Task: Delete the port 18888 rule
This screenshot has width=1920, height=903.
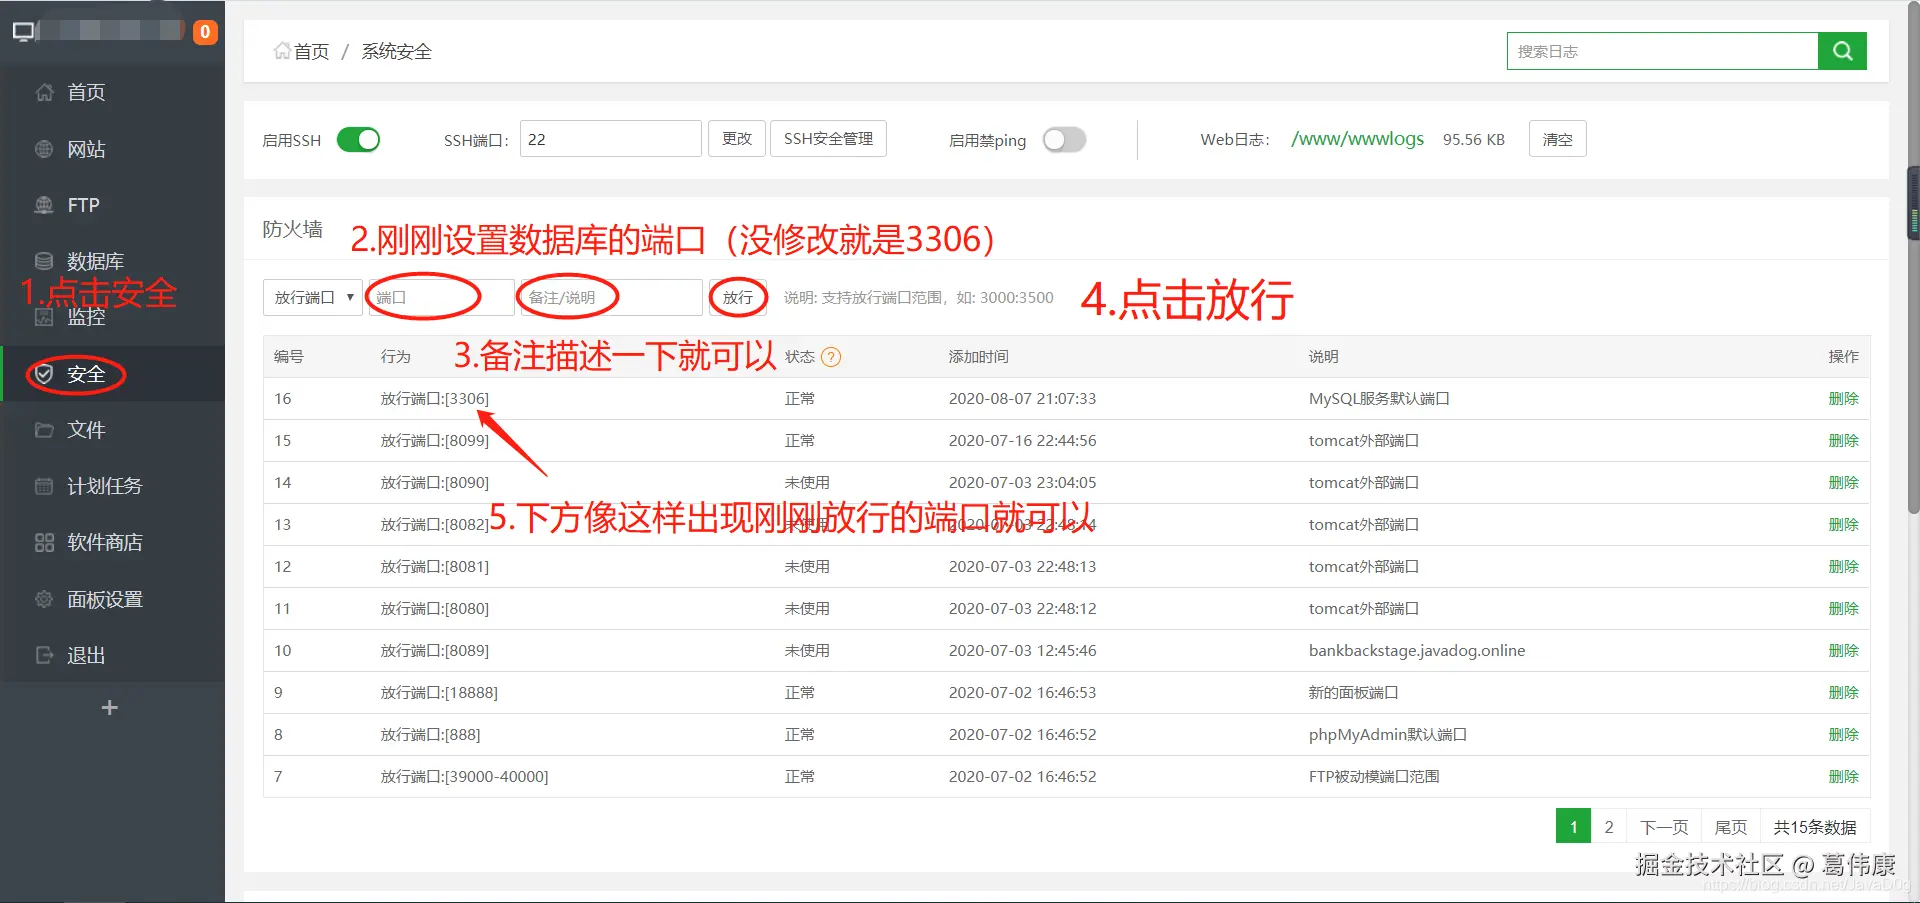Action: click(x=1843, y=692)
